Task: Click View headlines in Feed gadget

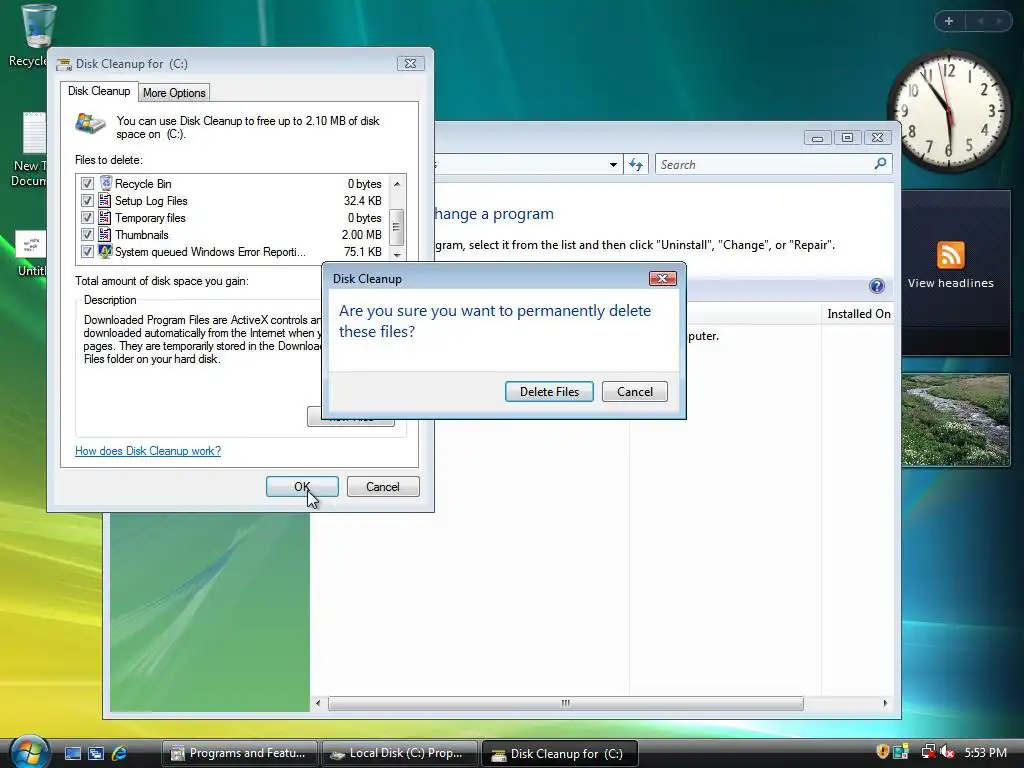Action: point(950,283)
